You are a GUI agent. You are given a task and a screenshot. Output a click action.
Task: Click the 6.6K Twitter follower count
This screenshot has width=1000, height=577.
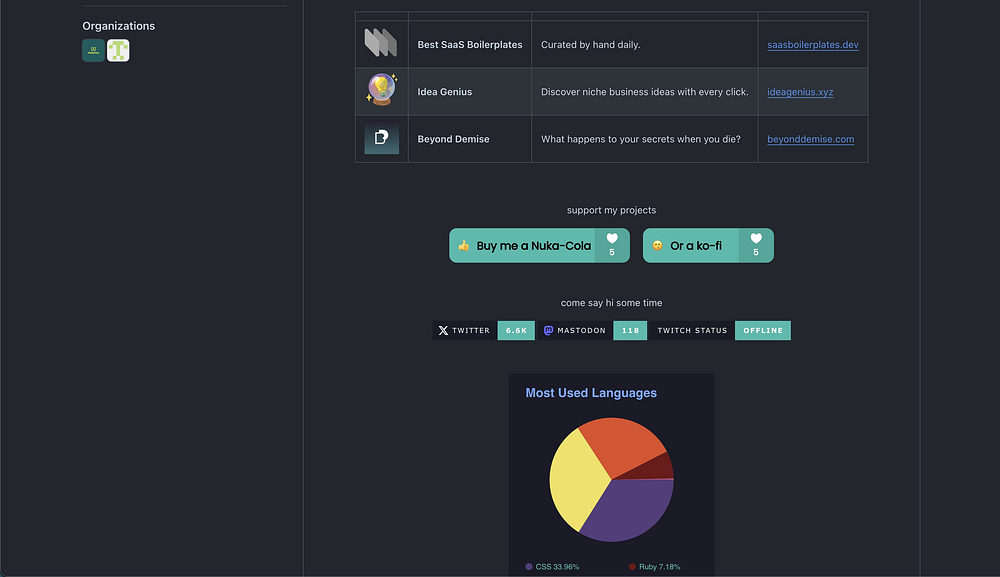[x=516, y=330]
